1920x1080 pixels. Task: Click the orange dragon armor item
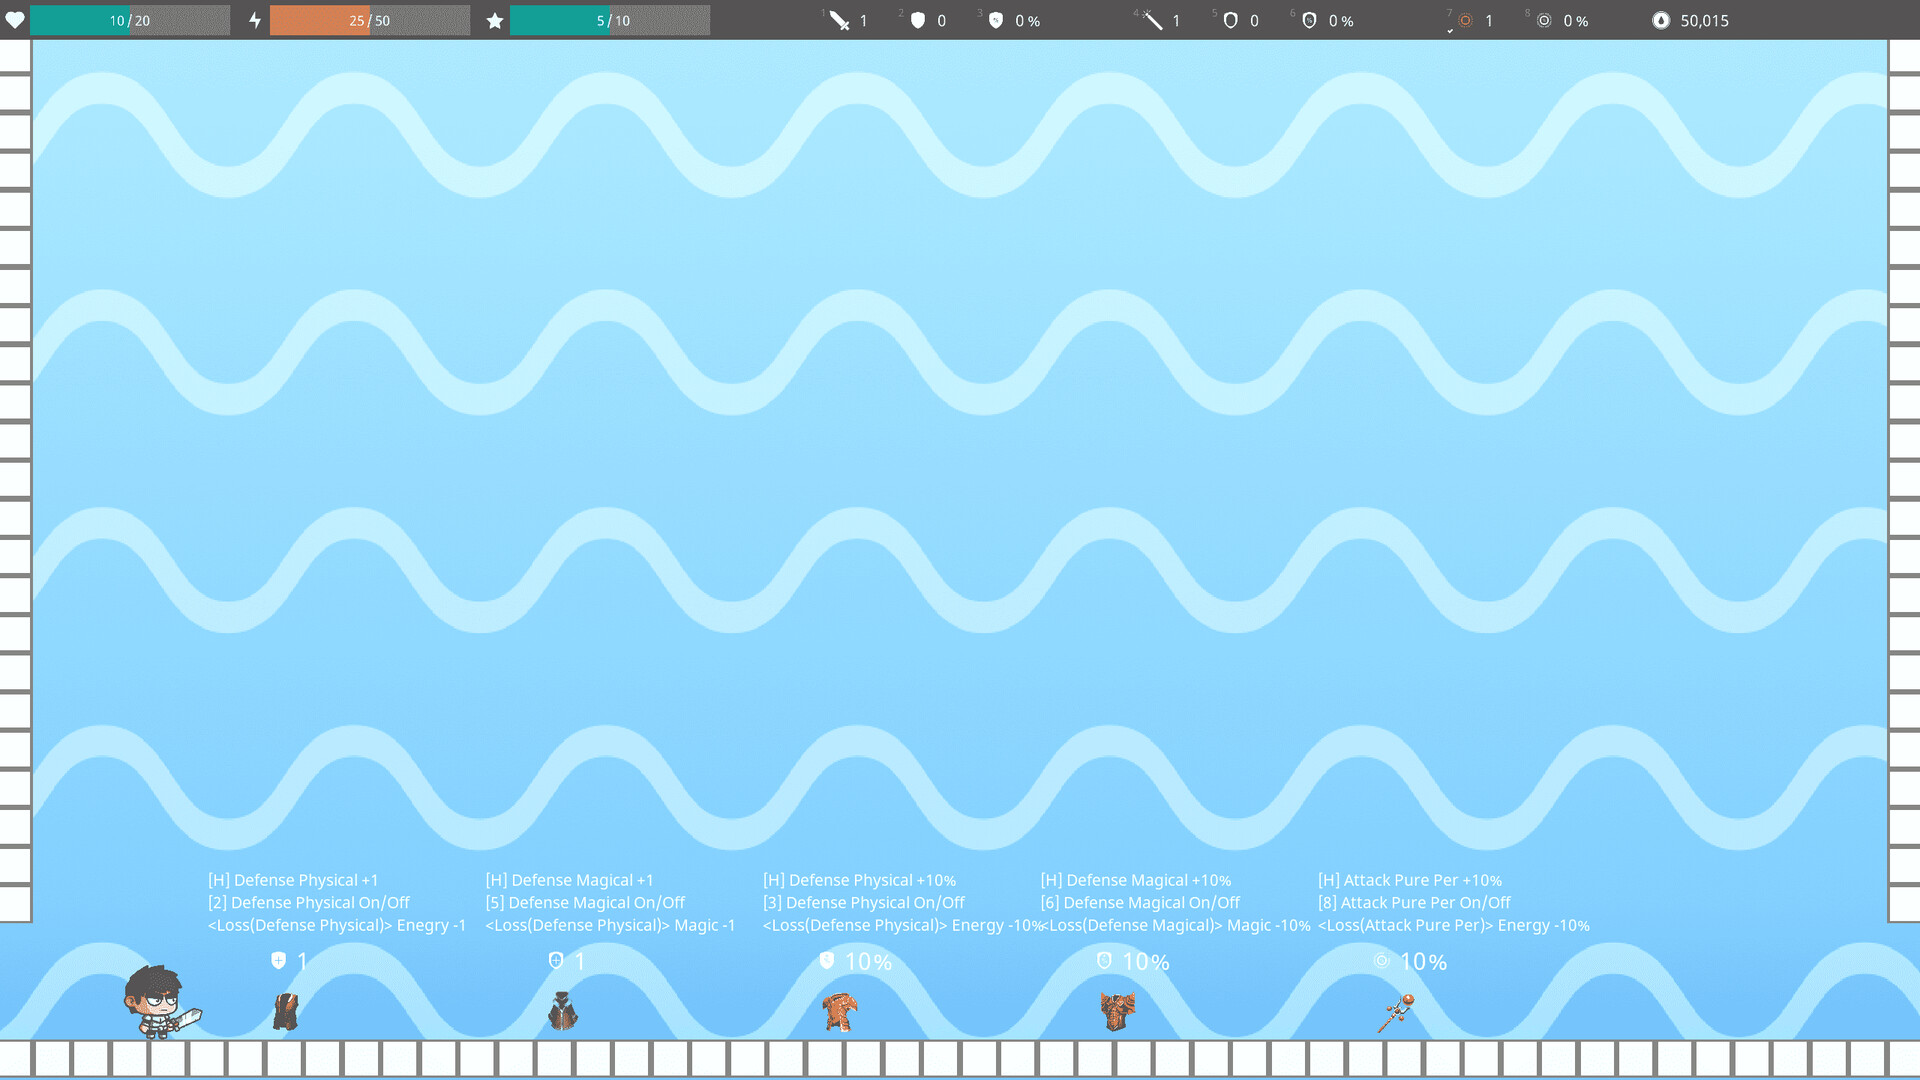(x=841, y=1012)
